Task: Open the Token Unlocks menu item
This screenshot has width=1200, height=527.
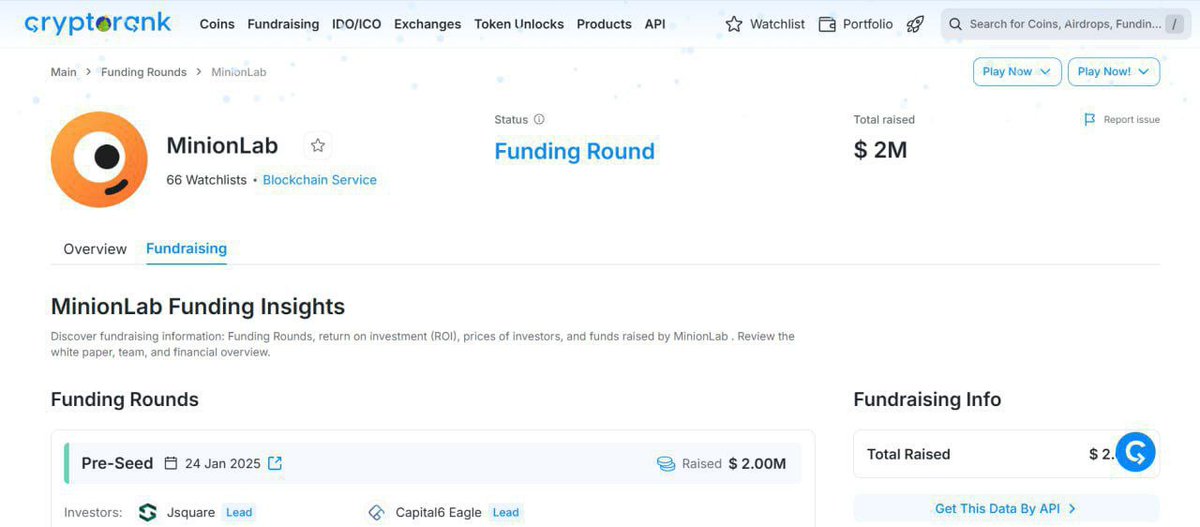Action: click(x=519, y=24)
